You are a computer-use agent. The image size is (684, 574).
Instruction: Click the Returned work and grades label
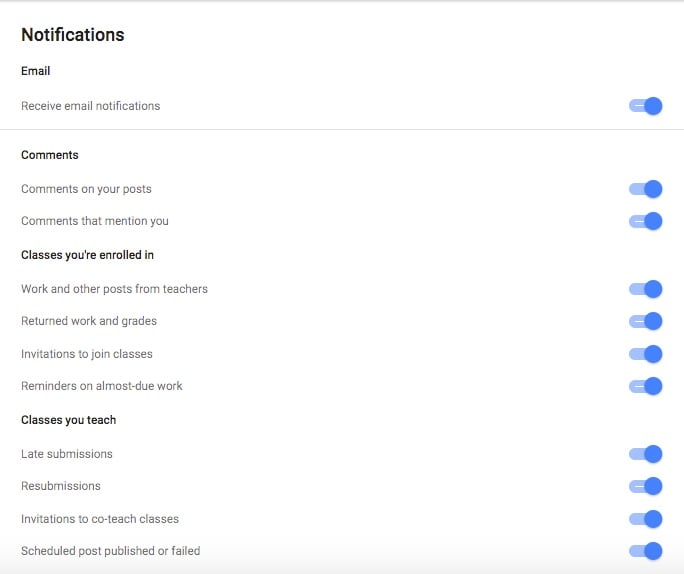click(x=89, y=321)
